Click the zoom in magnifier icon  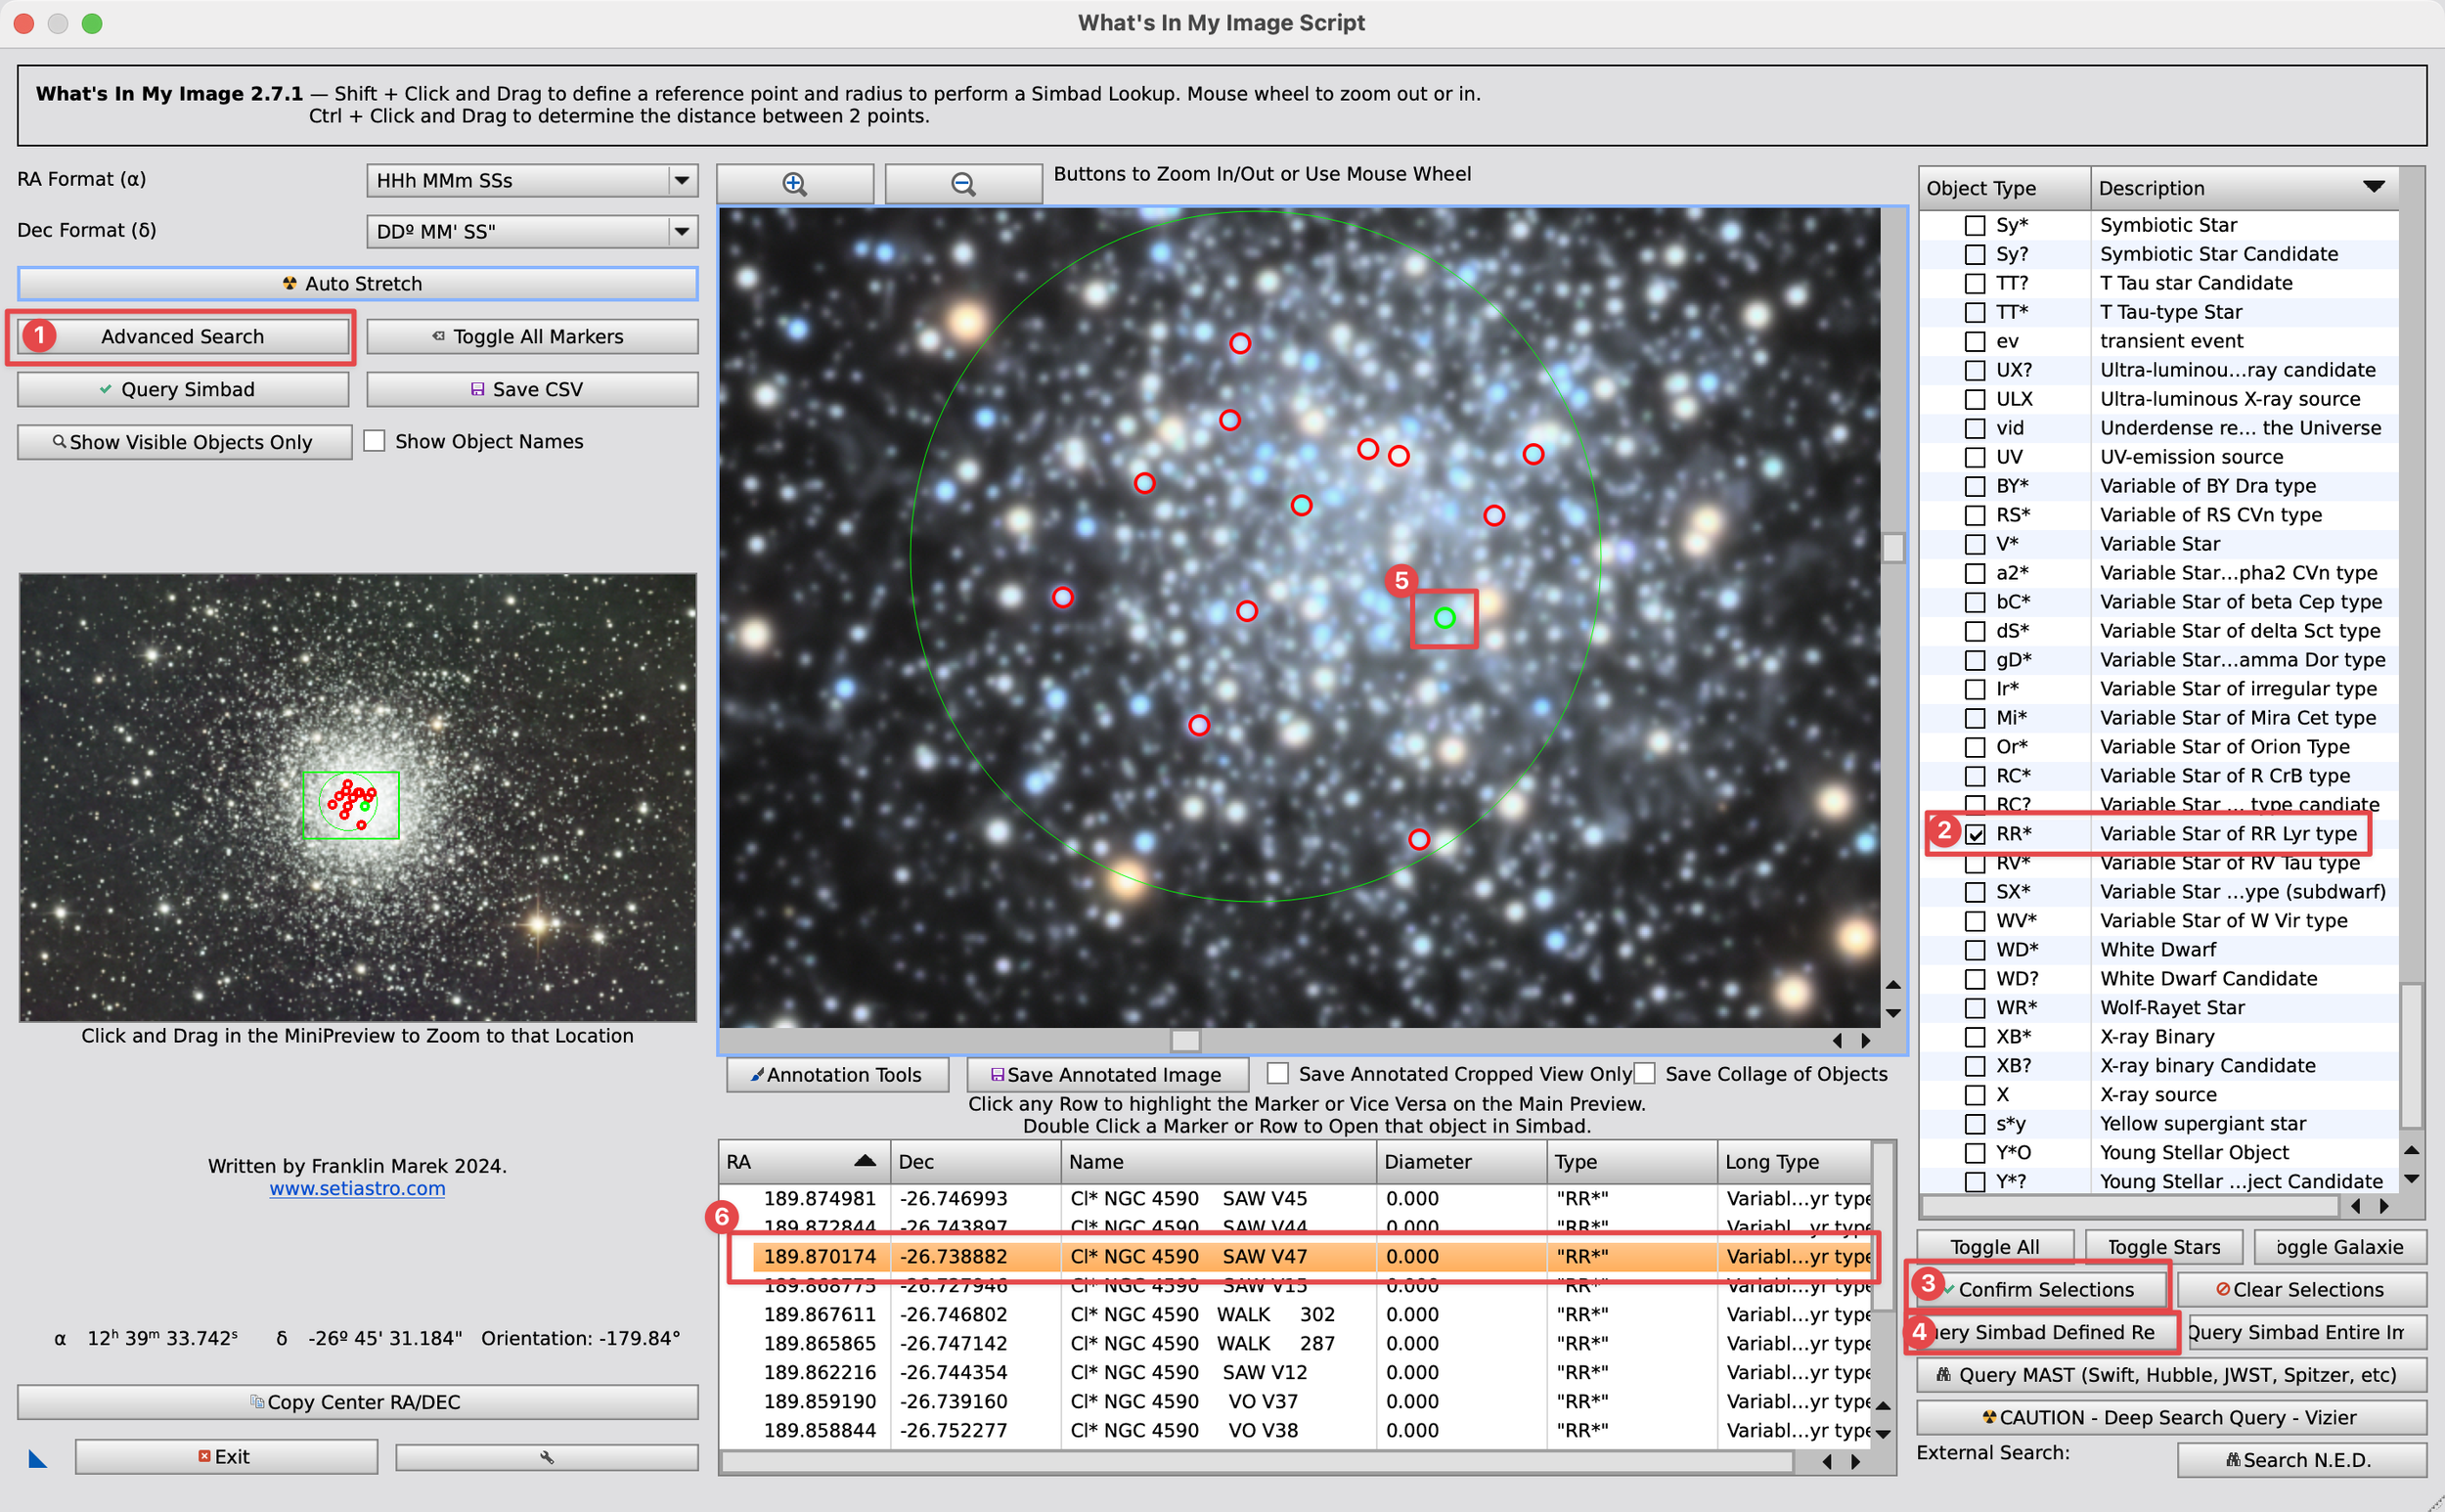point(794,184)
